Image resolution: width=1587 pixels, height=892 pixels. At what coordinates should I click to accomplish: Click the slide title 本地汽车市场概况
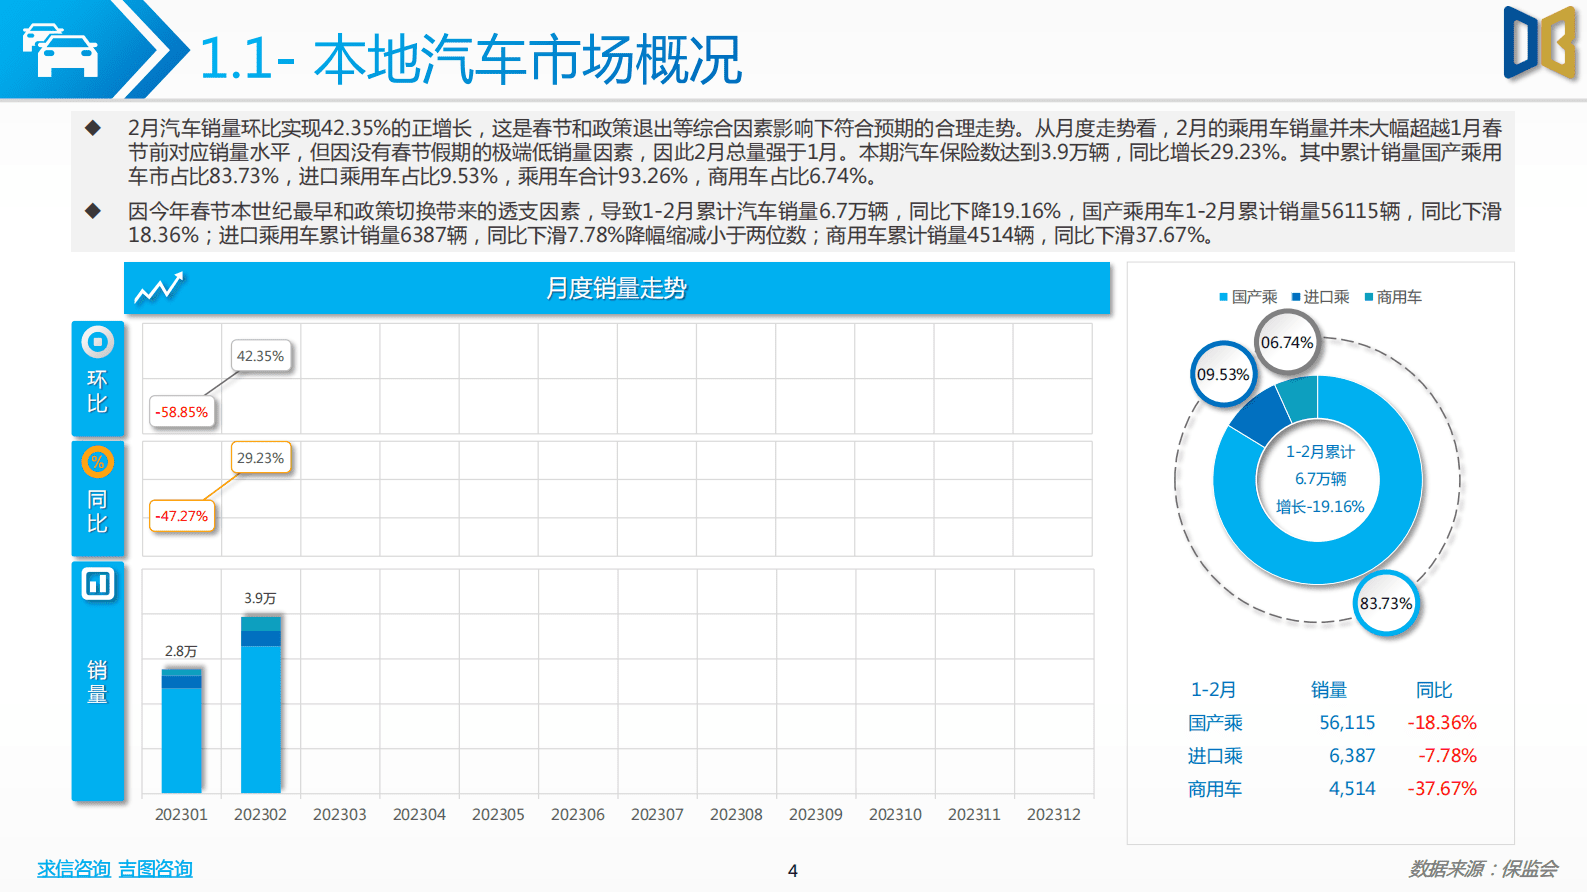coord(528,59)
